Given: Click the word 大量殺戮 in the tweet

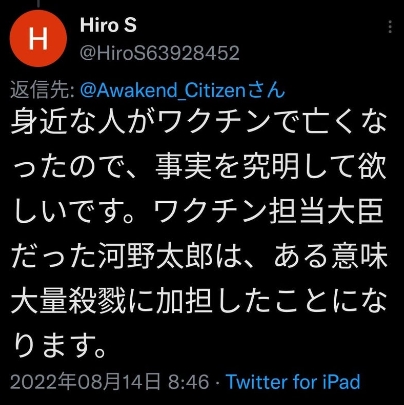Looking at the screenshot, I should 68,302.
